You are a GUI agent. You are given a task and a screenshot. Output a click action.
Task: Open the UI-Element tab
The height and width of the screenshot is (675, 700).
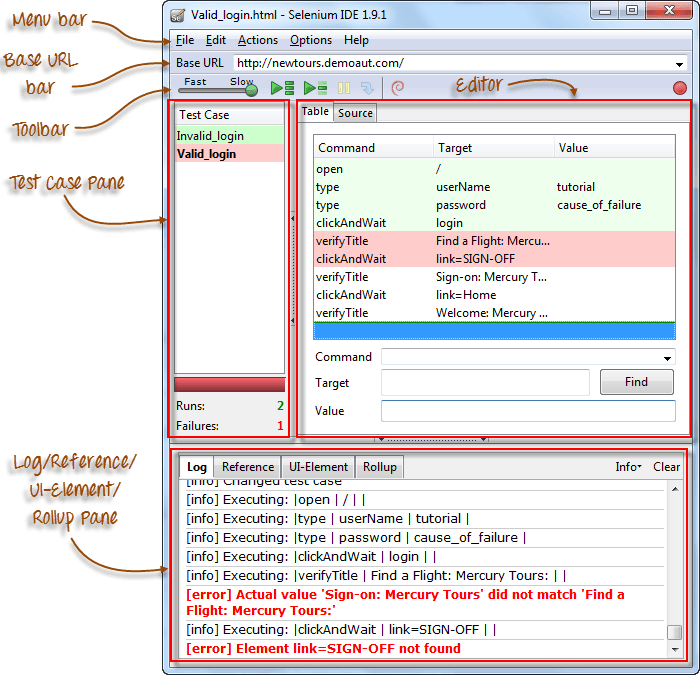coord(318,467)
